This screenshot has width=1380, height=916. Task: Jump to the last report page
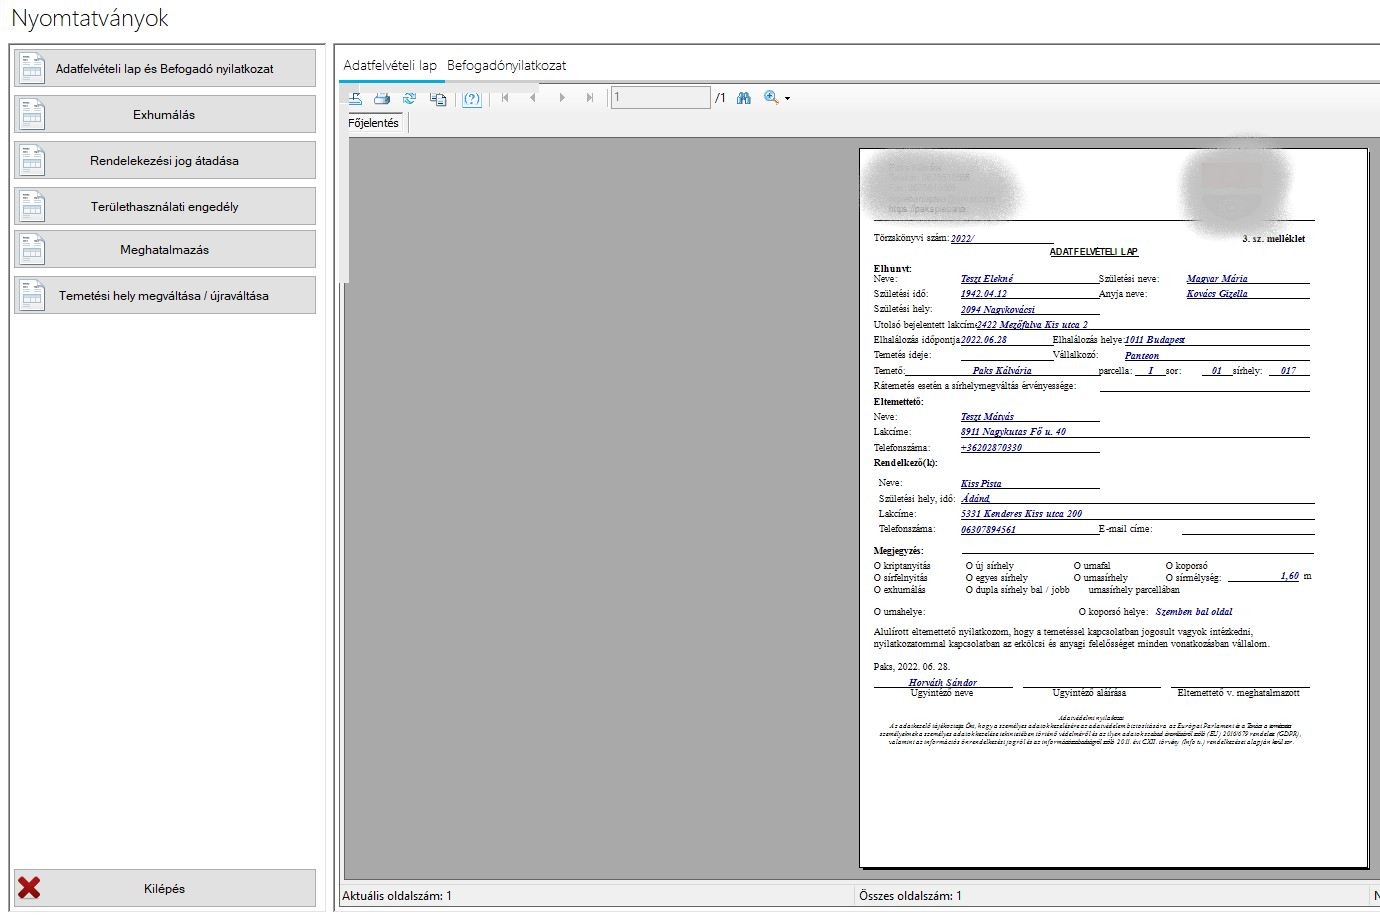pos(590,98)
